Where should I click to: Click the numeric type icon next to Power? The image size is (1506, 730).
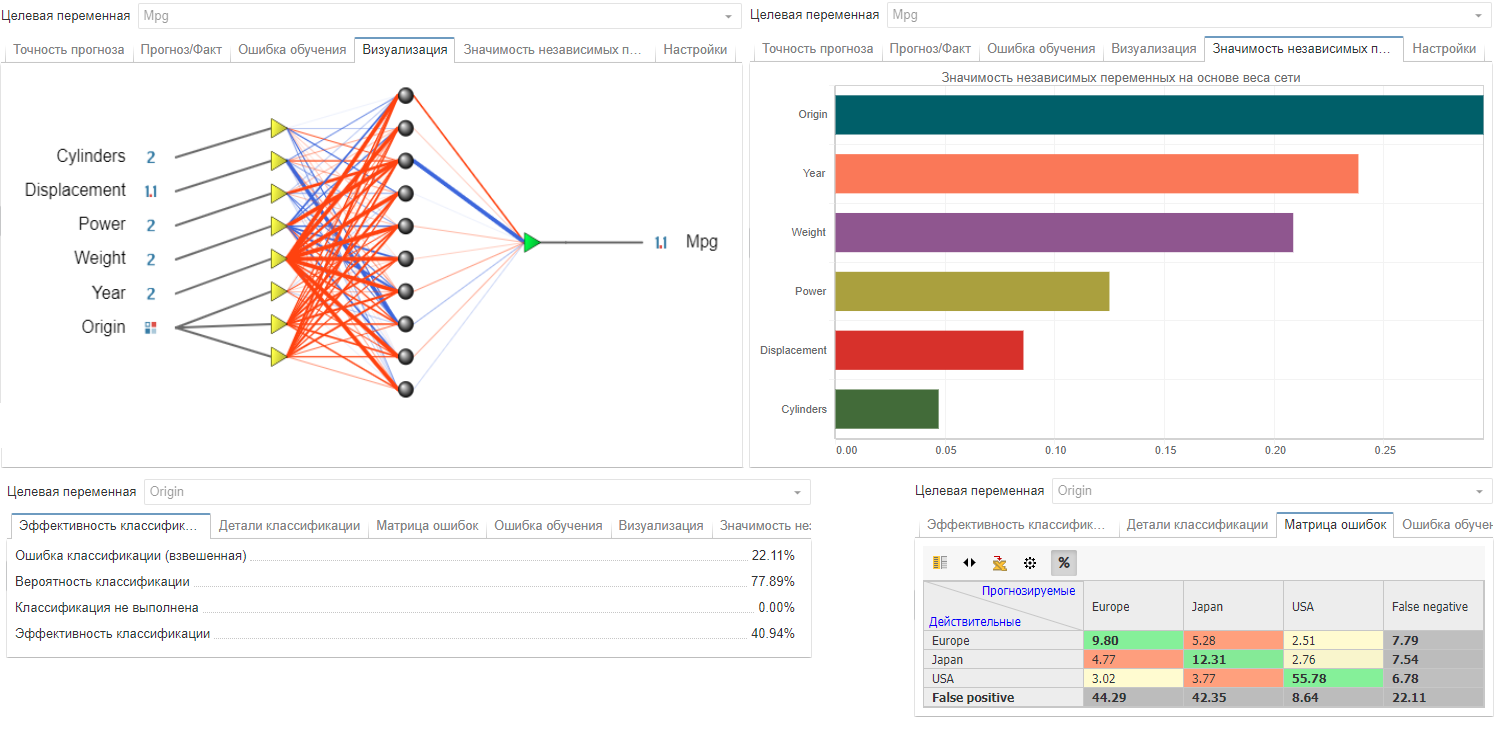(151, 225)
